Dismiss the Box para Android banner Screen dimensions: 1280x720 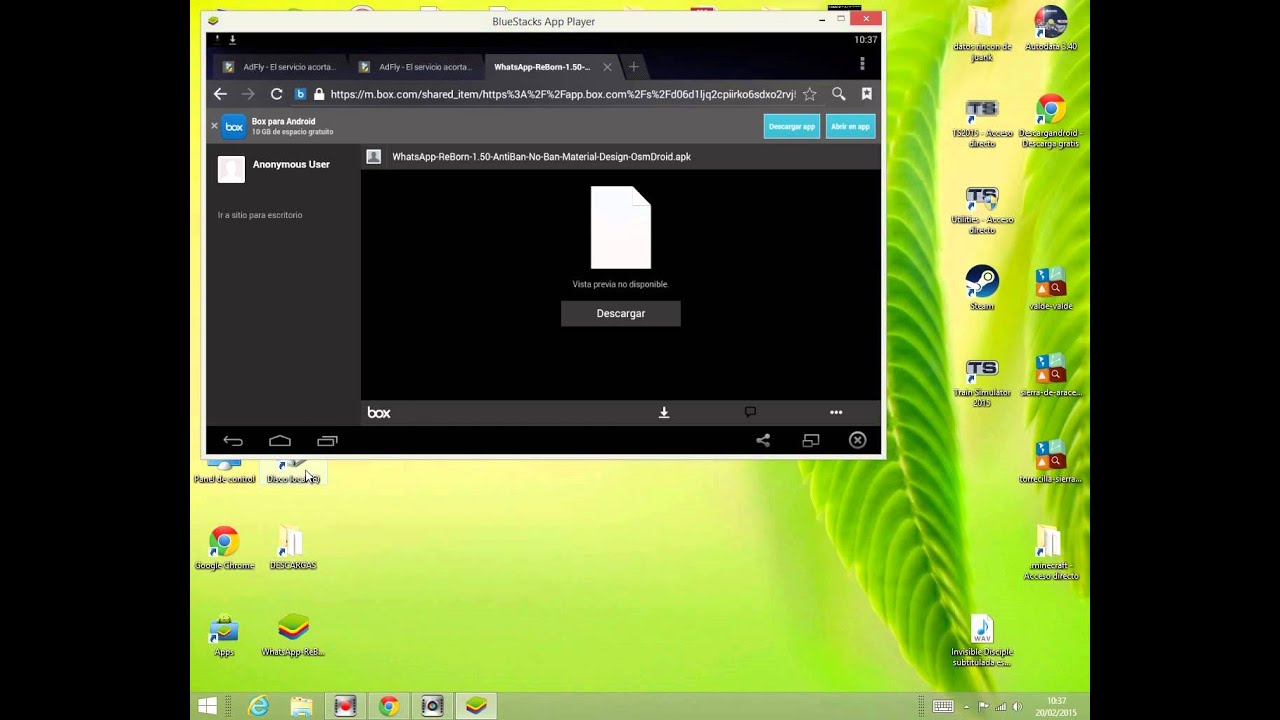[x=214, y=126]
